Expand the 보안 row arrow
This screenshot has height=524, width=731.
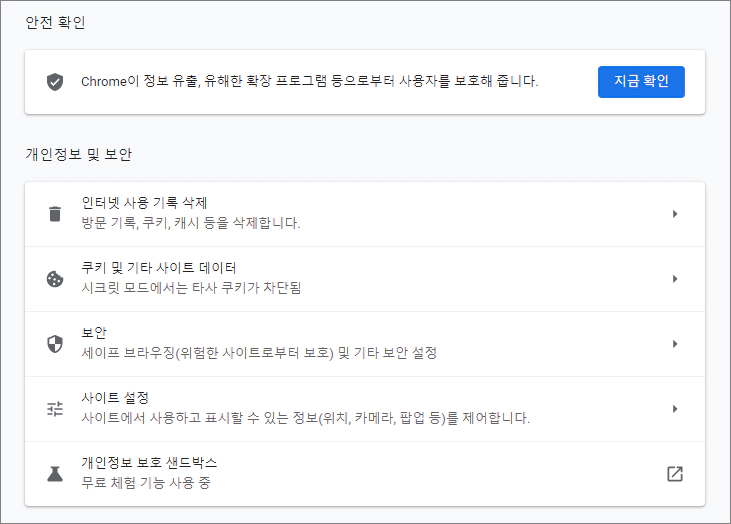675,344
